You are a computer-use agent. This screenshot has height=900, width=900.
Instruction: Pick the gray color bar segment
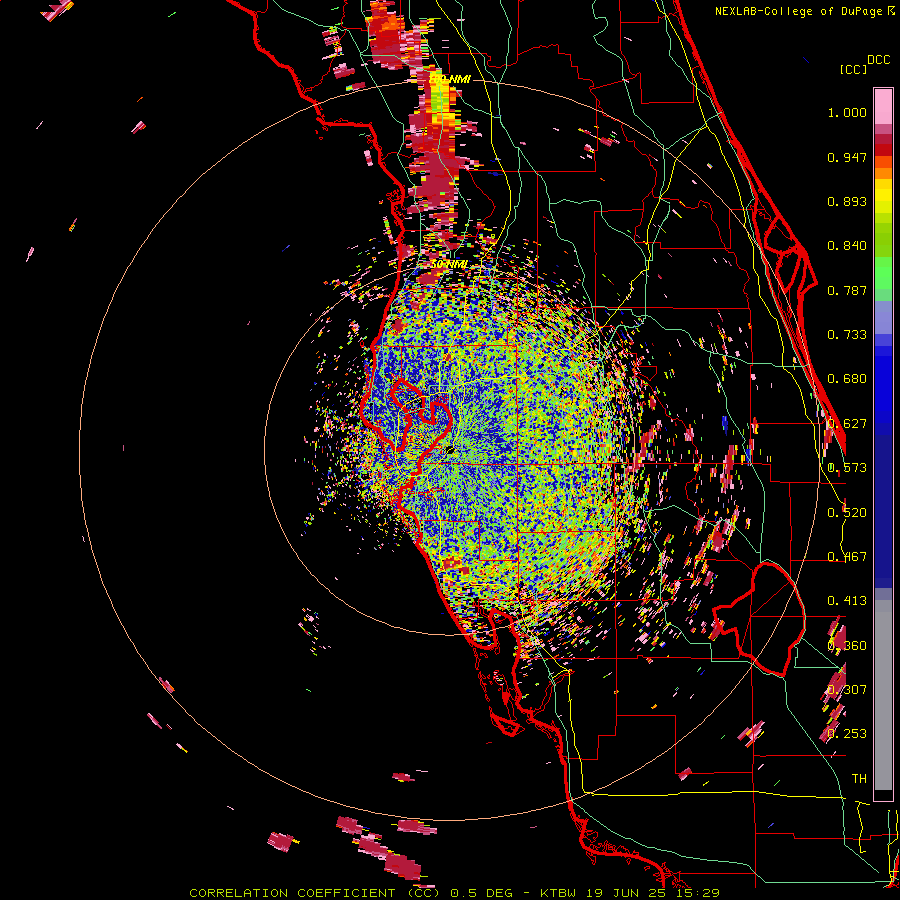coord(883,695)
